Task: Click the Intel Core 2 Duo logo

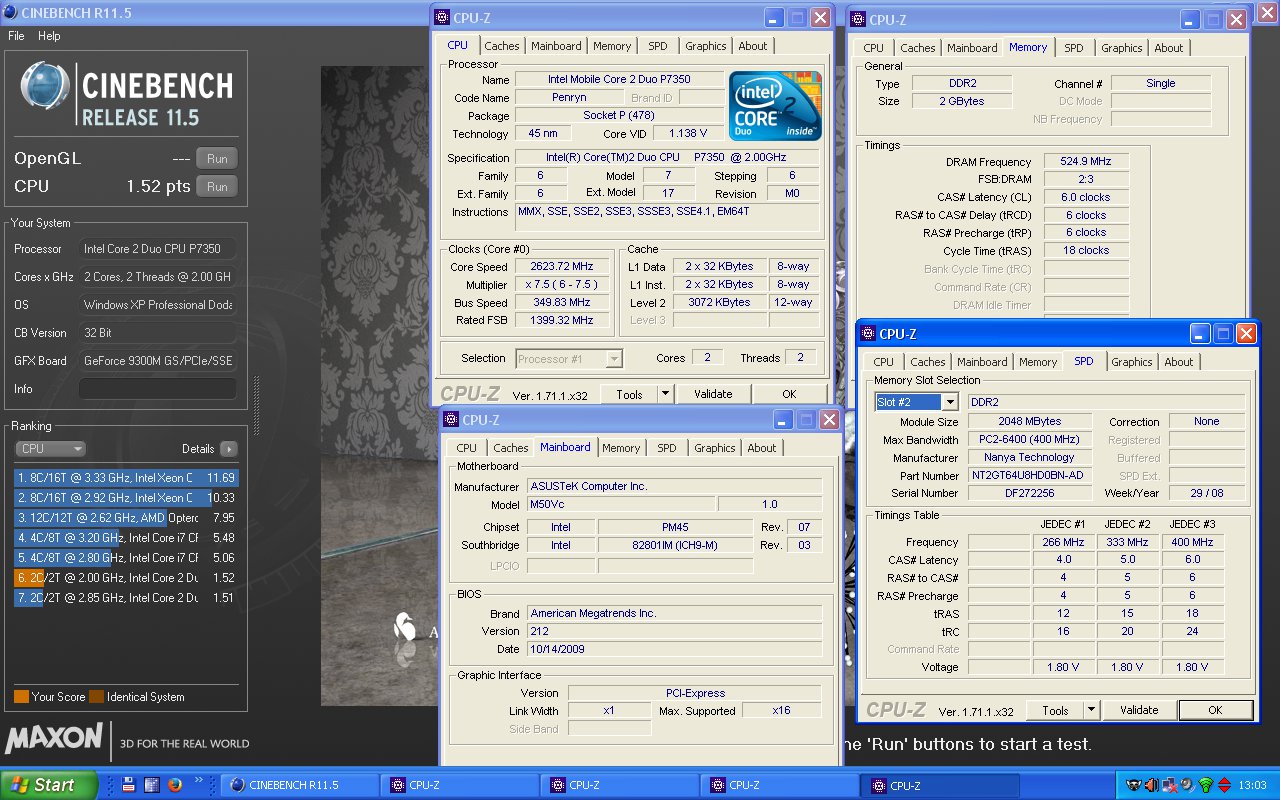Action: [x=775, y=105]
